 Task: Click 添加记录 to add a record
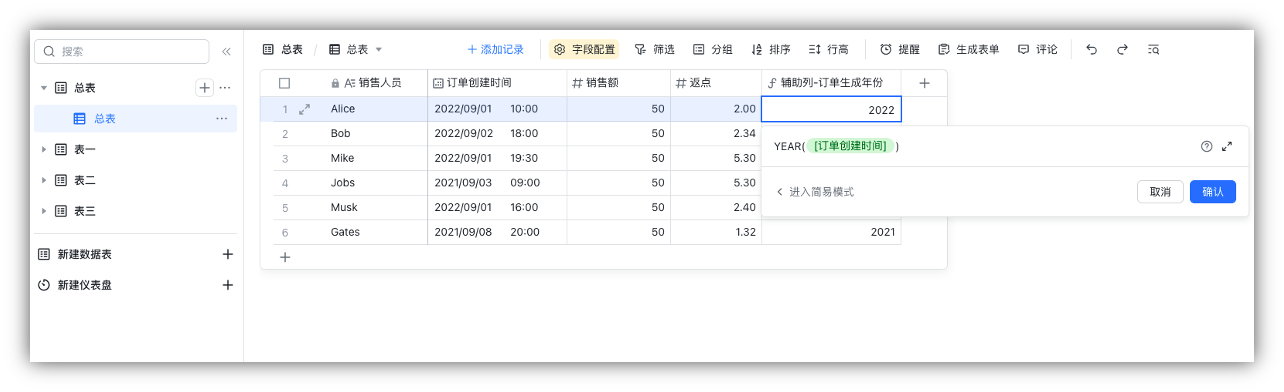495,49
